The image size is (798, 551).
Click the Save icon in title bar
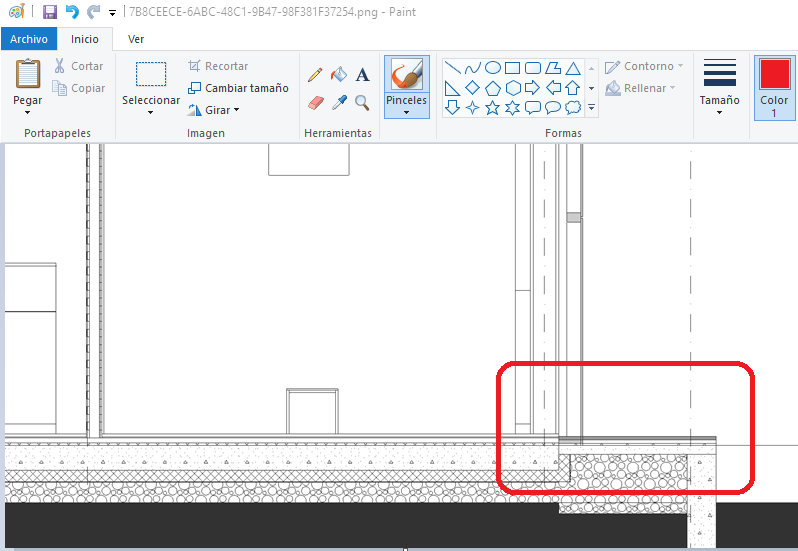tap(49, 12)
